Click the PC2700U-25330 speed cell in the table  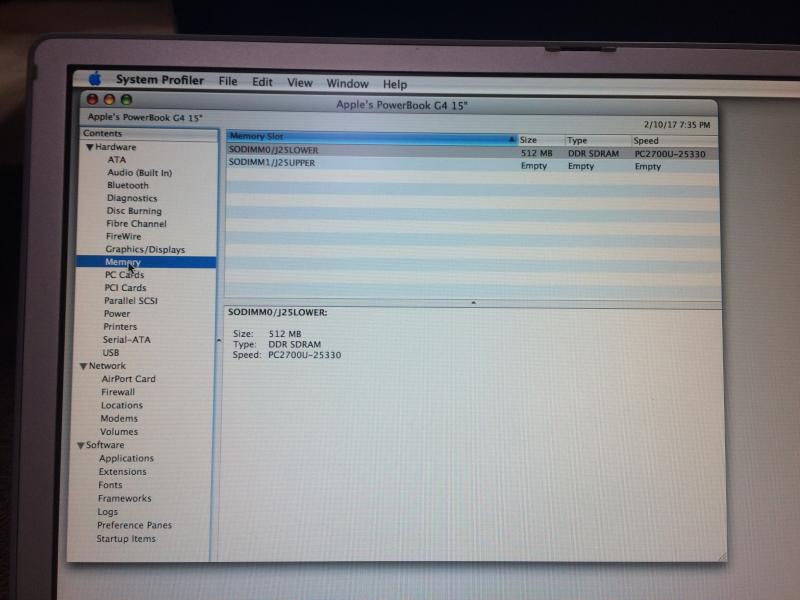670,154
